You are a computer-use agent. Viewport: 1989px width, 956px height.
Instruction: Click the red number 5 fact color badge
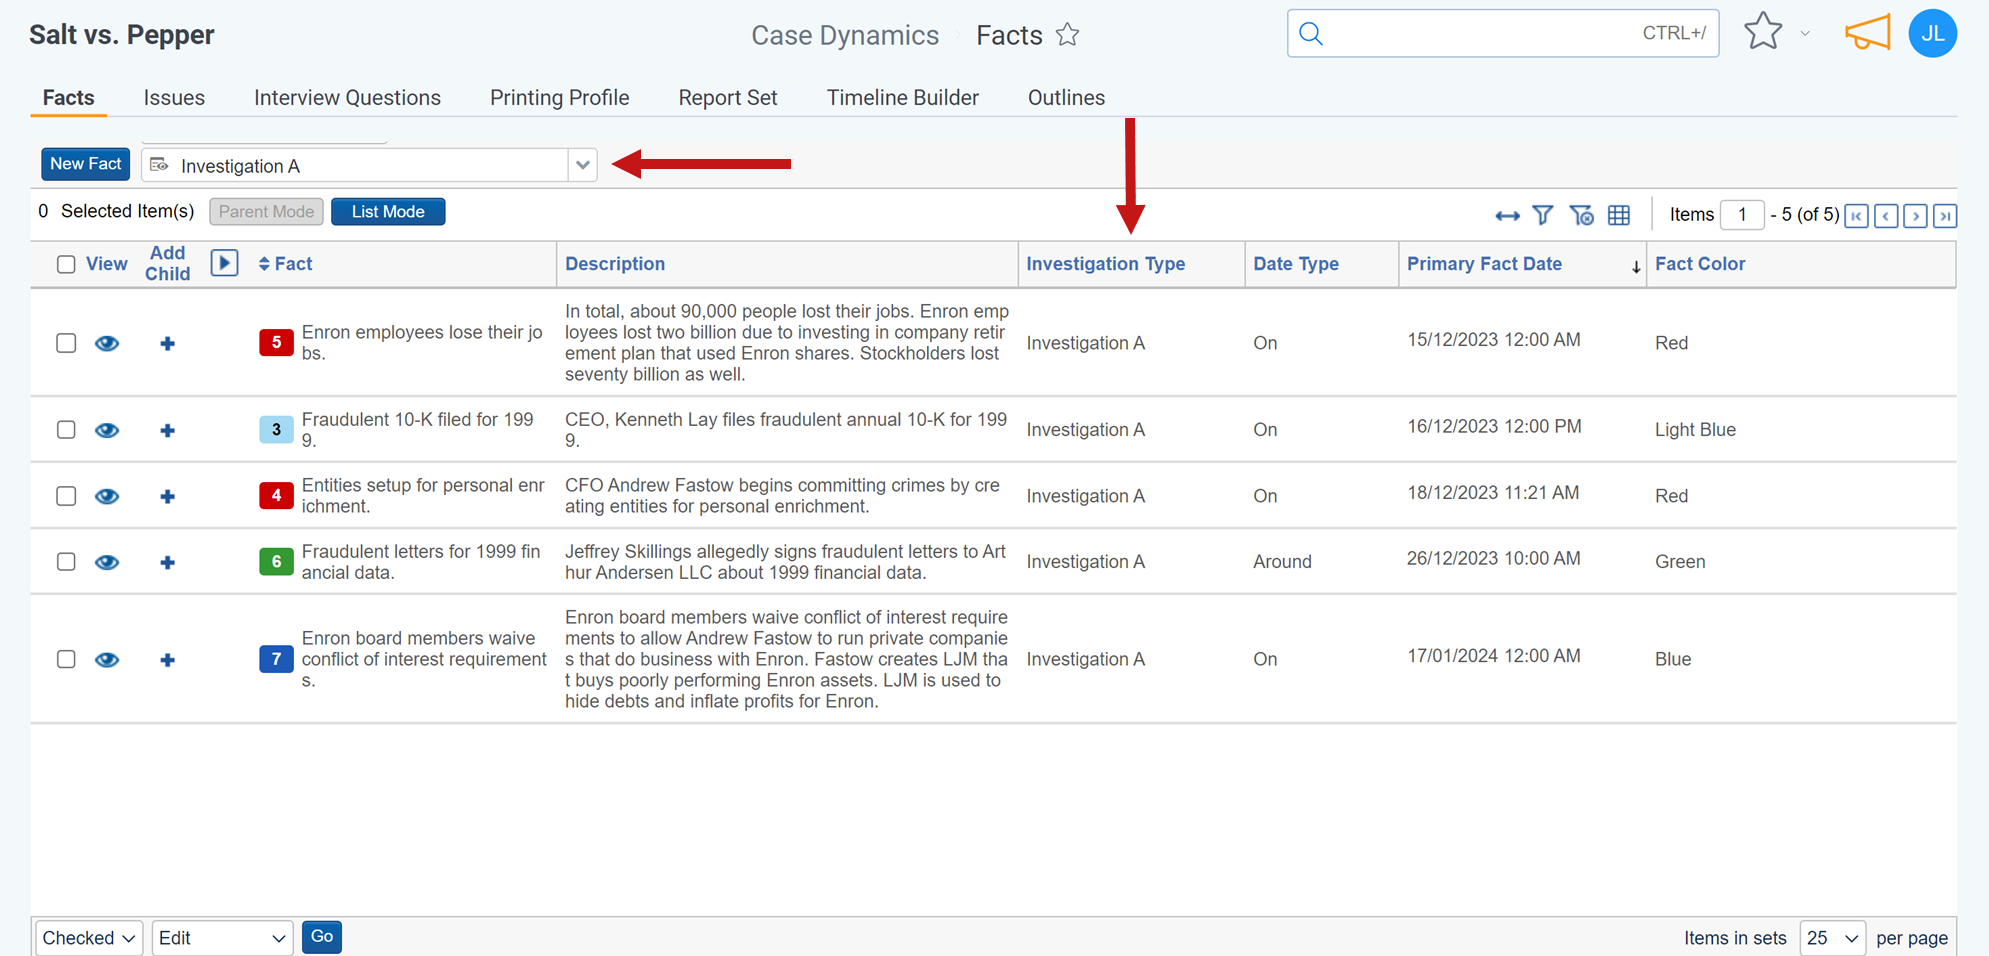[x=276, y=343]
